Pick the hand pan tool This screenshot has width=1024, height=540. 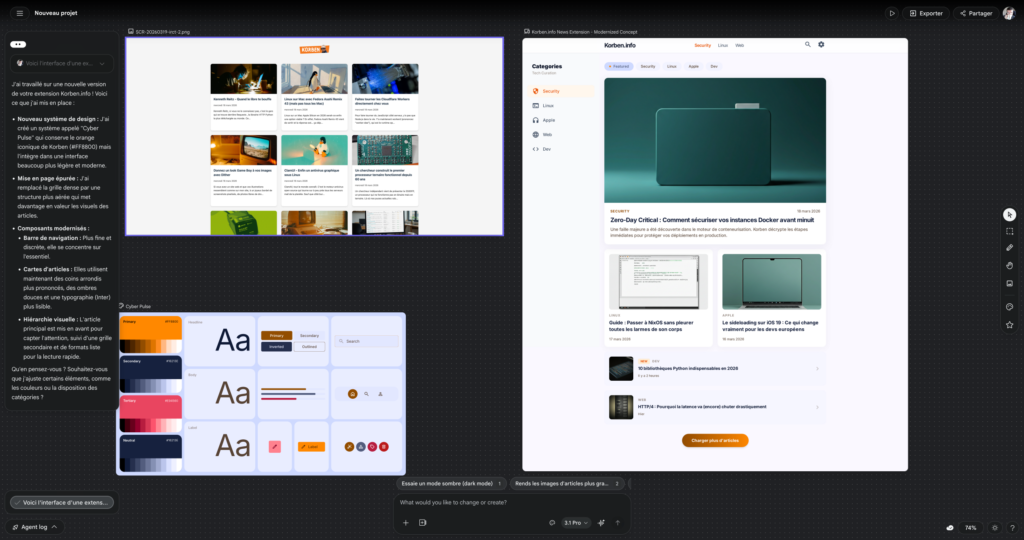point(1009,265)
